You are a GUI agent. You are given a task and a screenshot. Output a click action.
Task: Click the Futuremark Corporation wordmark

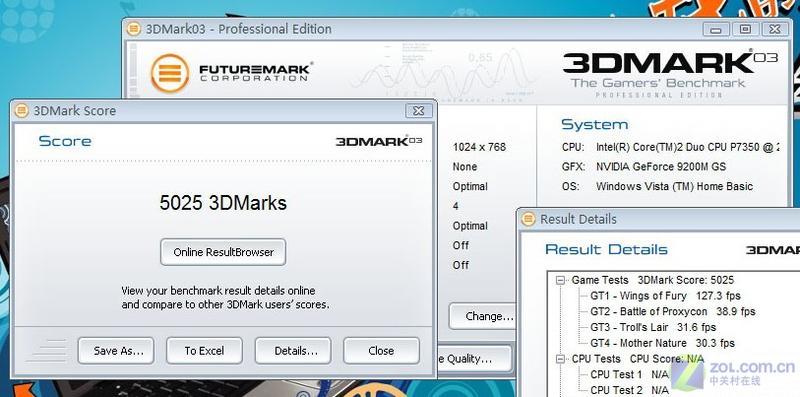[x=256, y=72]
